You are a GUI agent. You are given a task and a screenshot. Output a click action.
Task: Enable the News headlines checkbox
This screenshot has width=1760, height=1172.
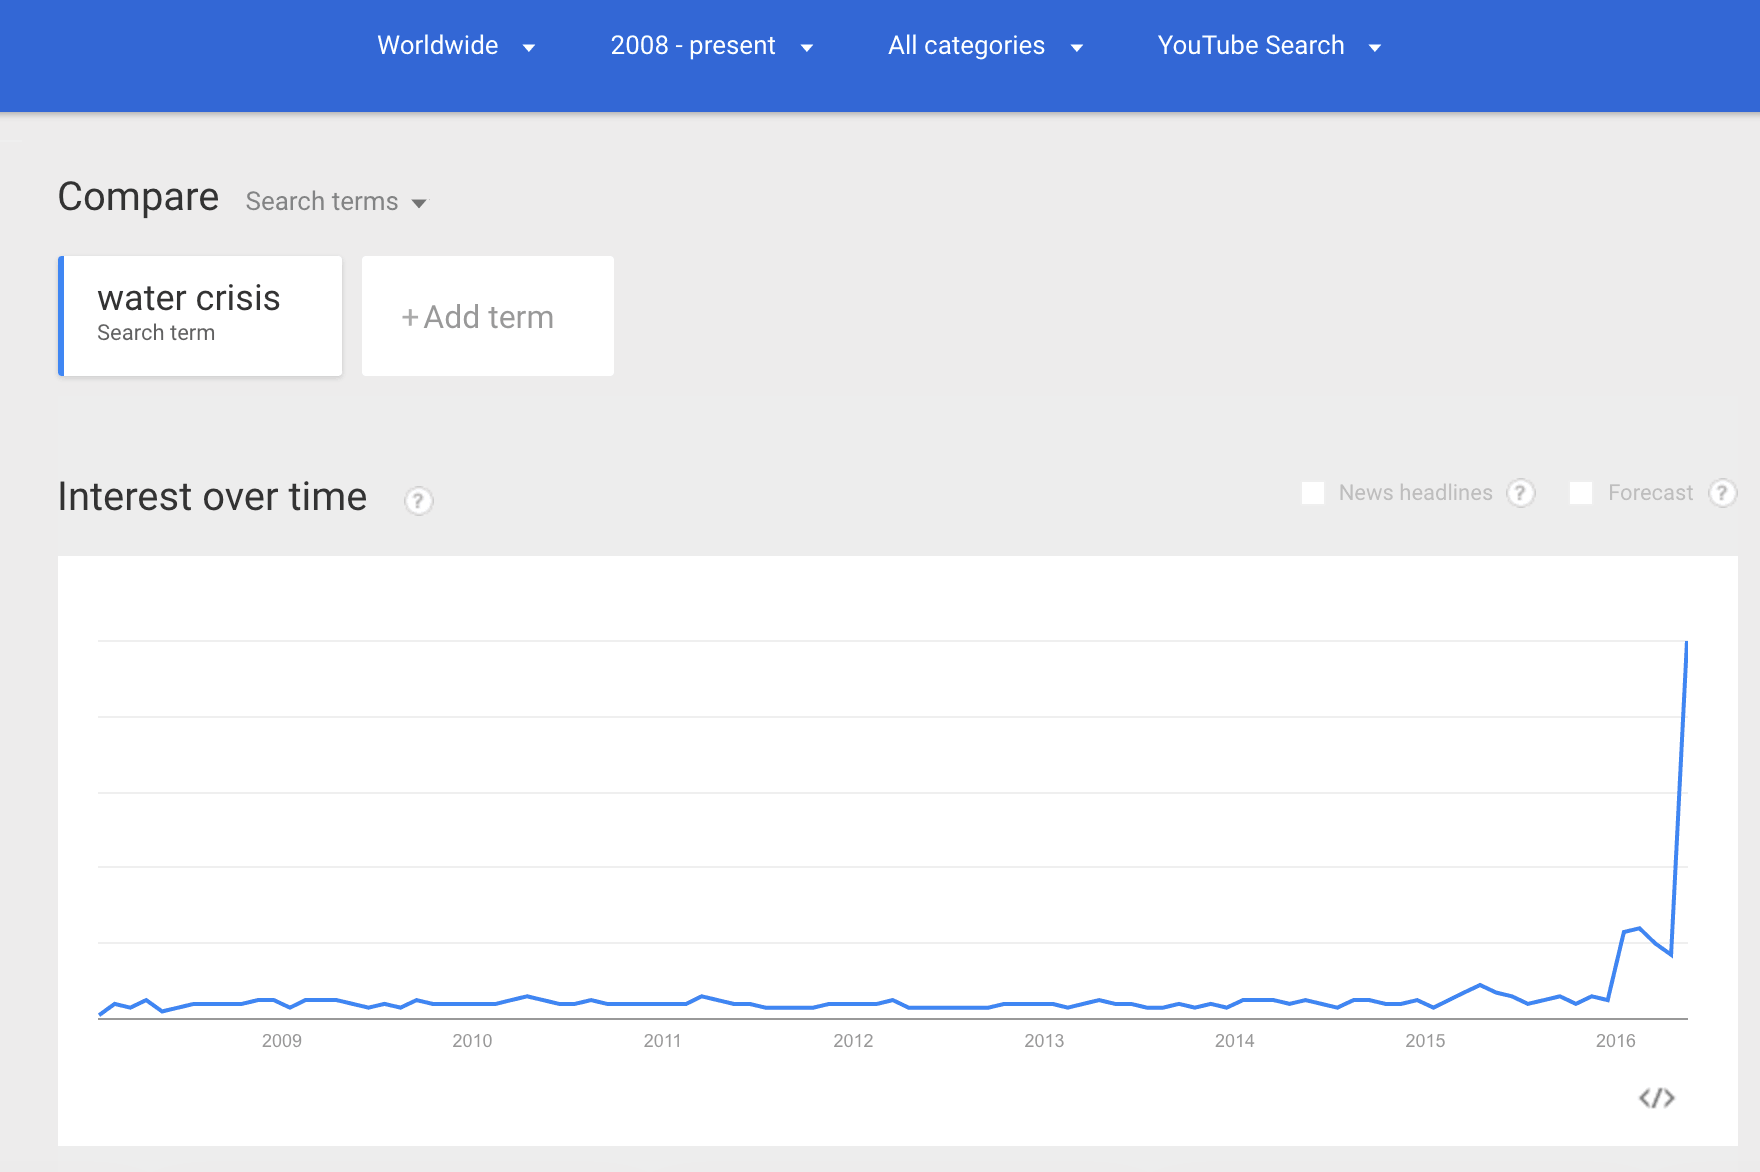point(1313,493)
